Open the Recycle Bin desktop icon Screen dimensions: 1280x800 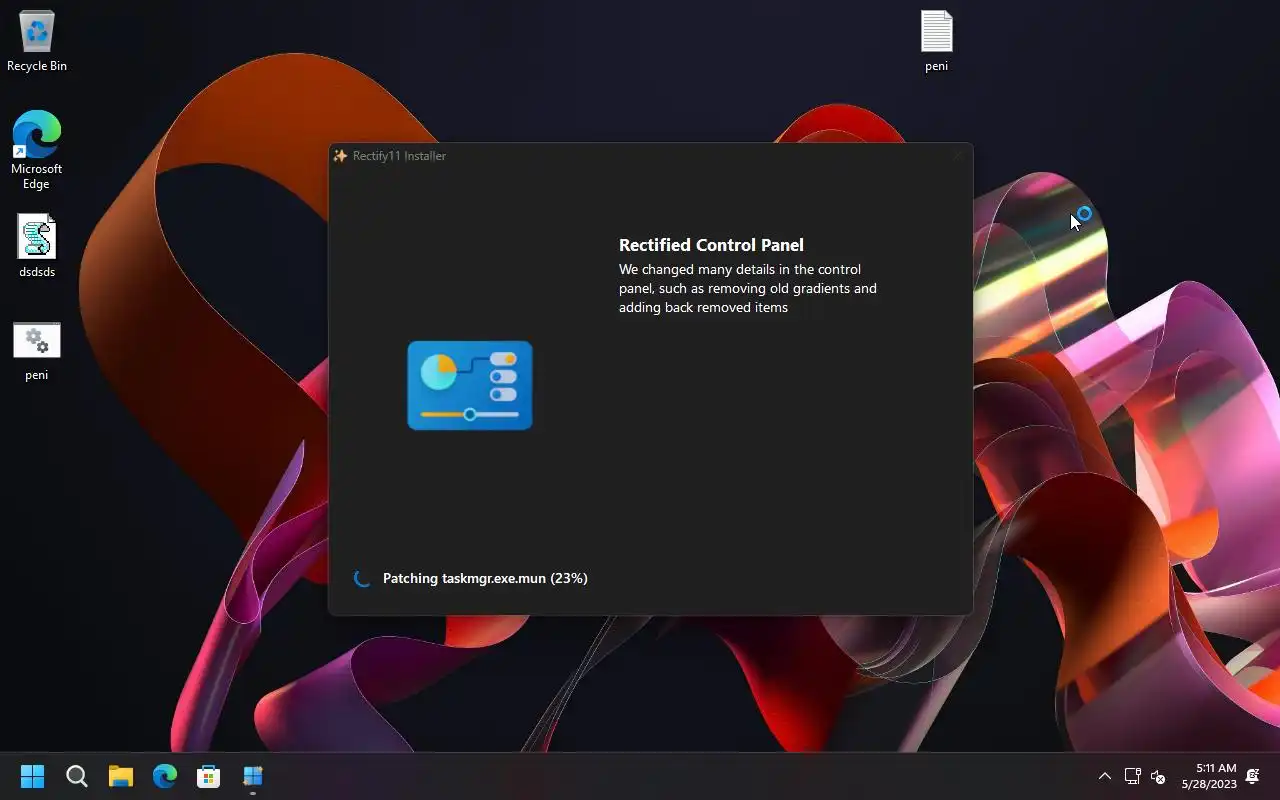(37, 41)
